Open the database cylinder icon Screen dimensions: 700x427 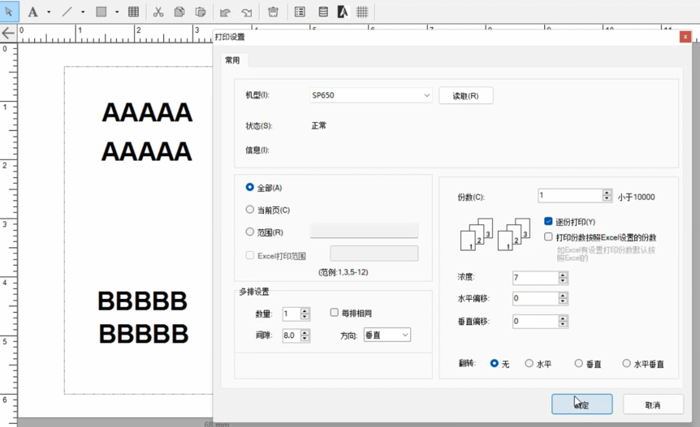[321, 12]
